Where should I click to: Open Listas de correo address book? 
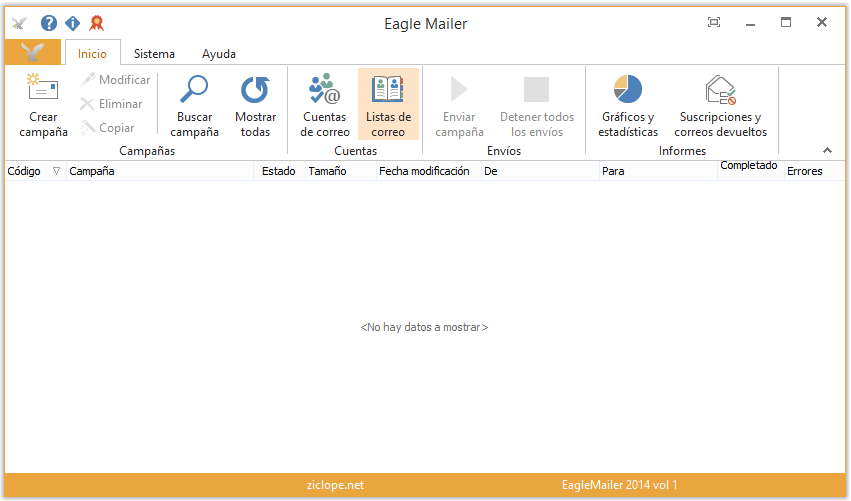(x=388, y=105)
